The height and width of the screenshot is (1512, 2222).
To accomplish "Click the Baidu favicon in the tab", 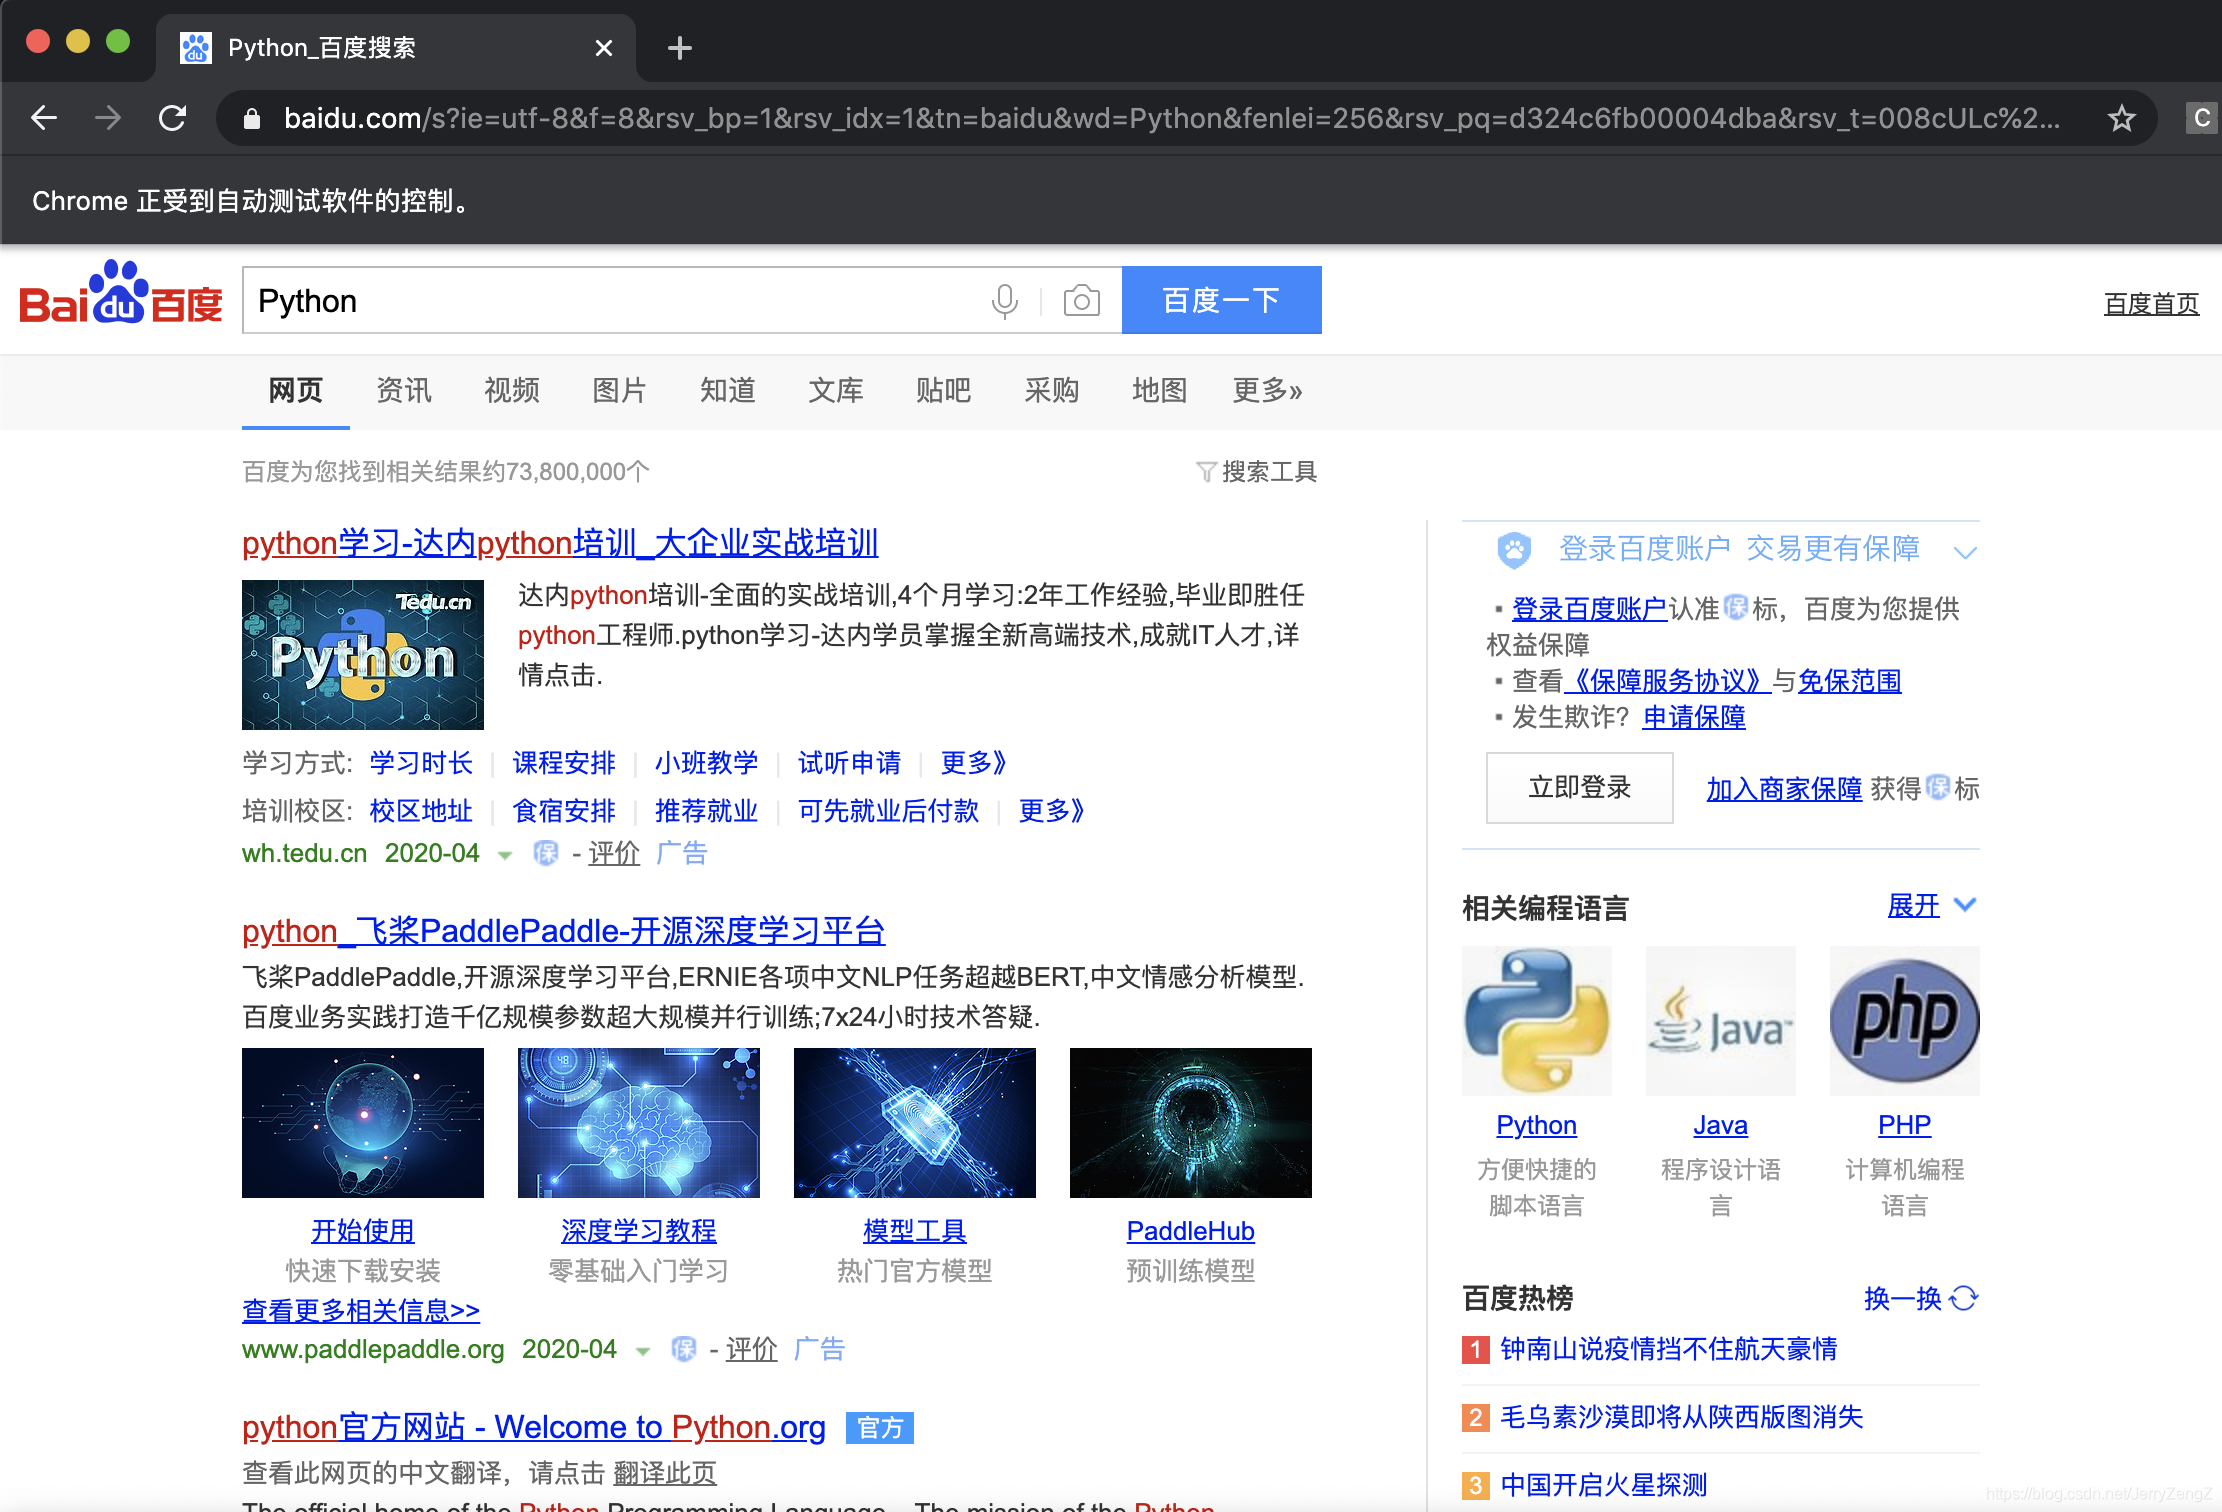I will 195,47.
